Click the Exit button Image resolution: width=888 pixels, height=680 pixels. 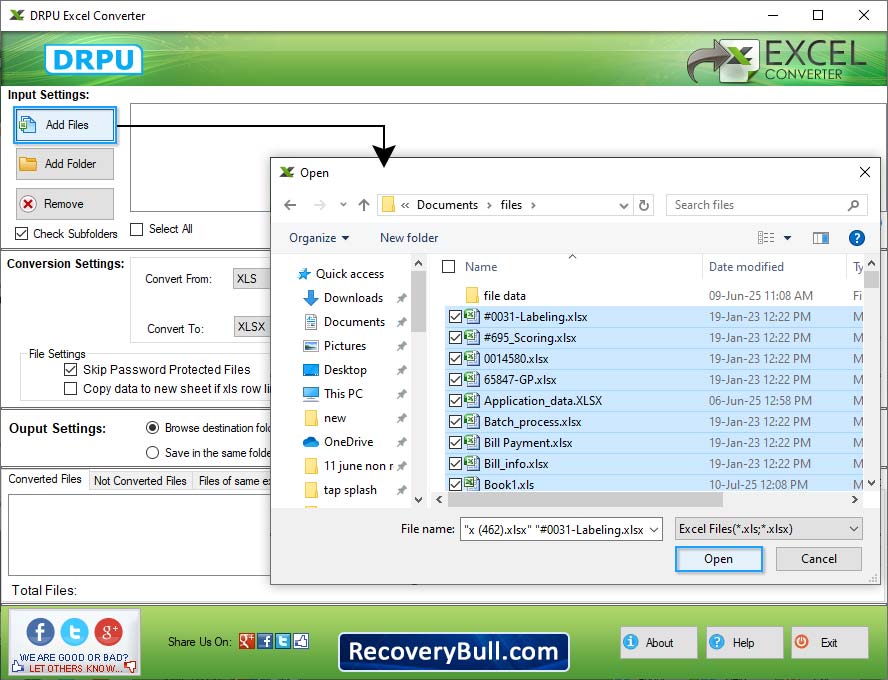(830, 643)
